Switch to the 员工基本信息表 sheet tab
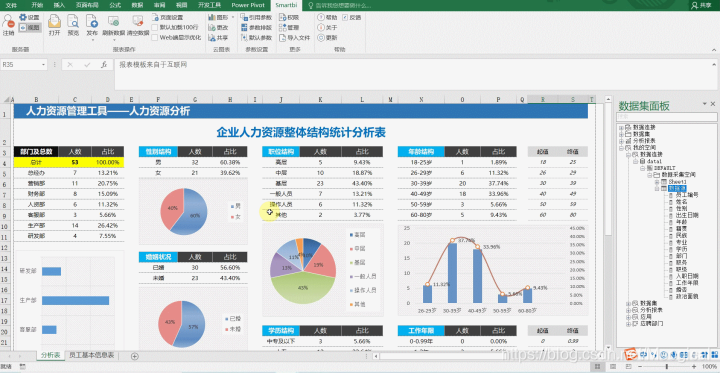 (x=91, y=356)
